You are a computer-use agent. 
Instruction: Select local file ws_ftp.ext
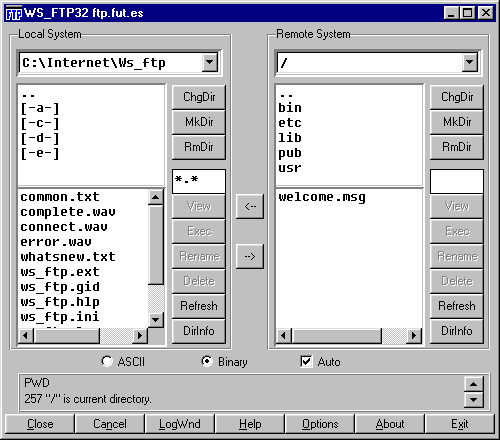pos(60,272)
